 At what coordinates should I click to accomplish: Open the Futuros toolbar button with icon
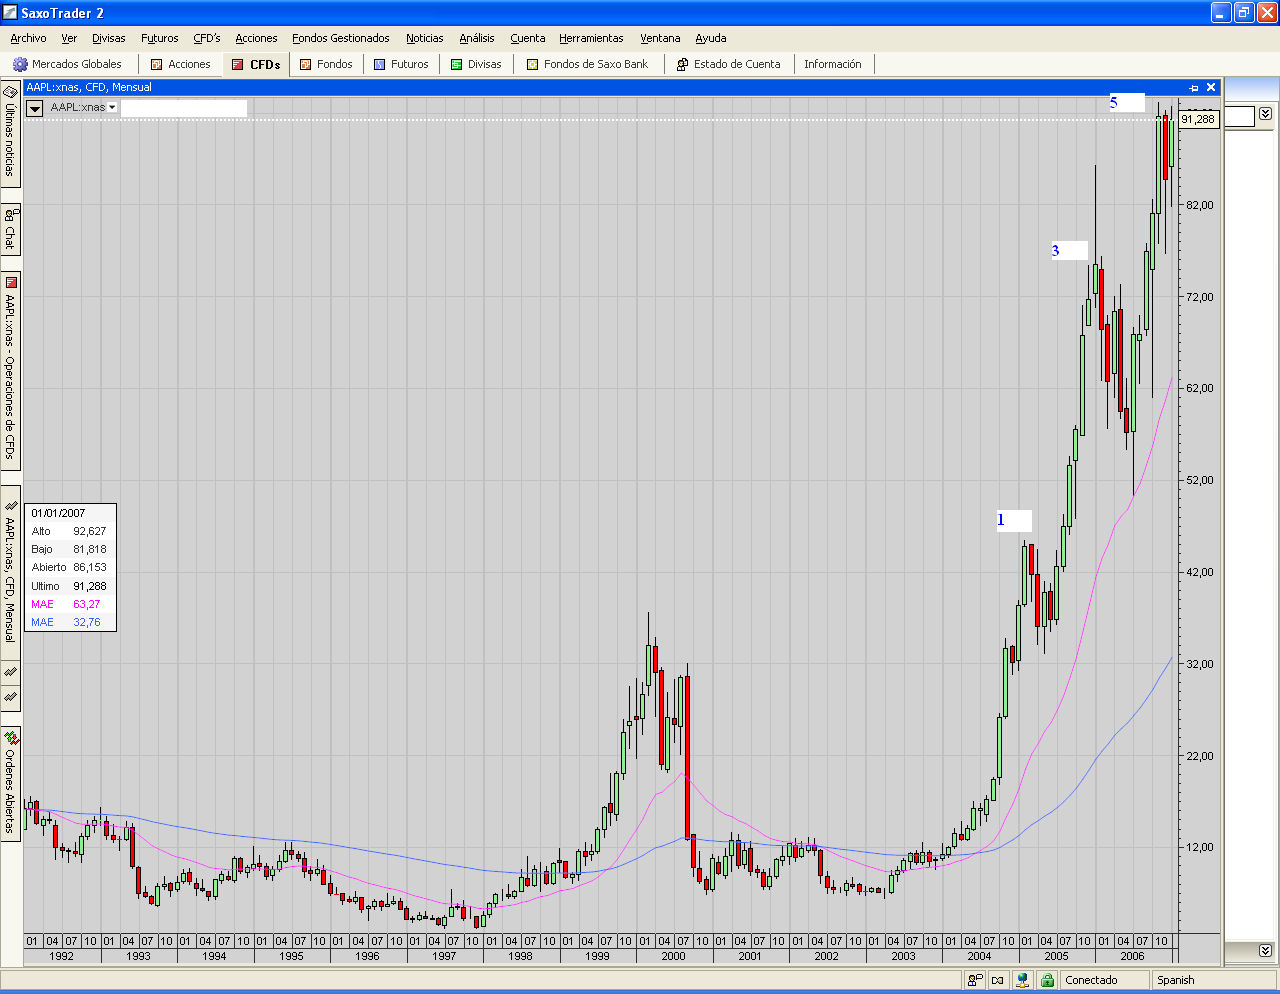coord(401,64)
